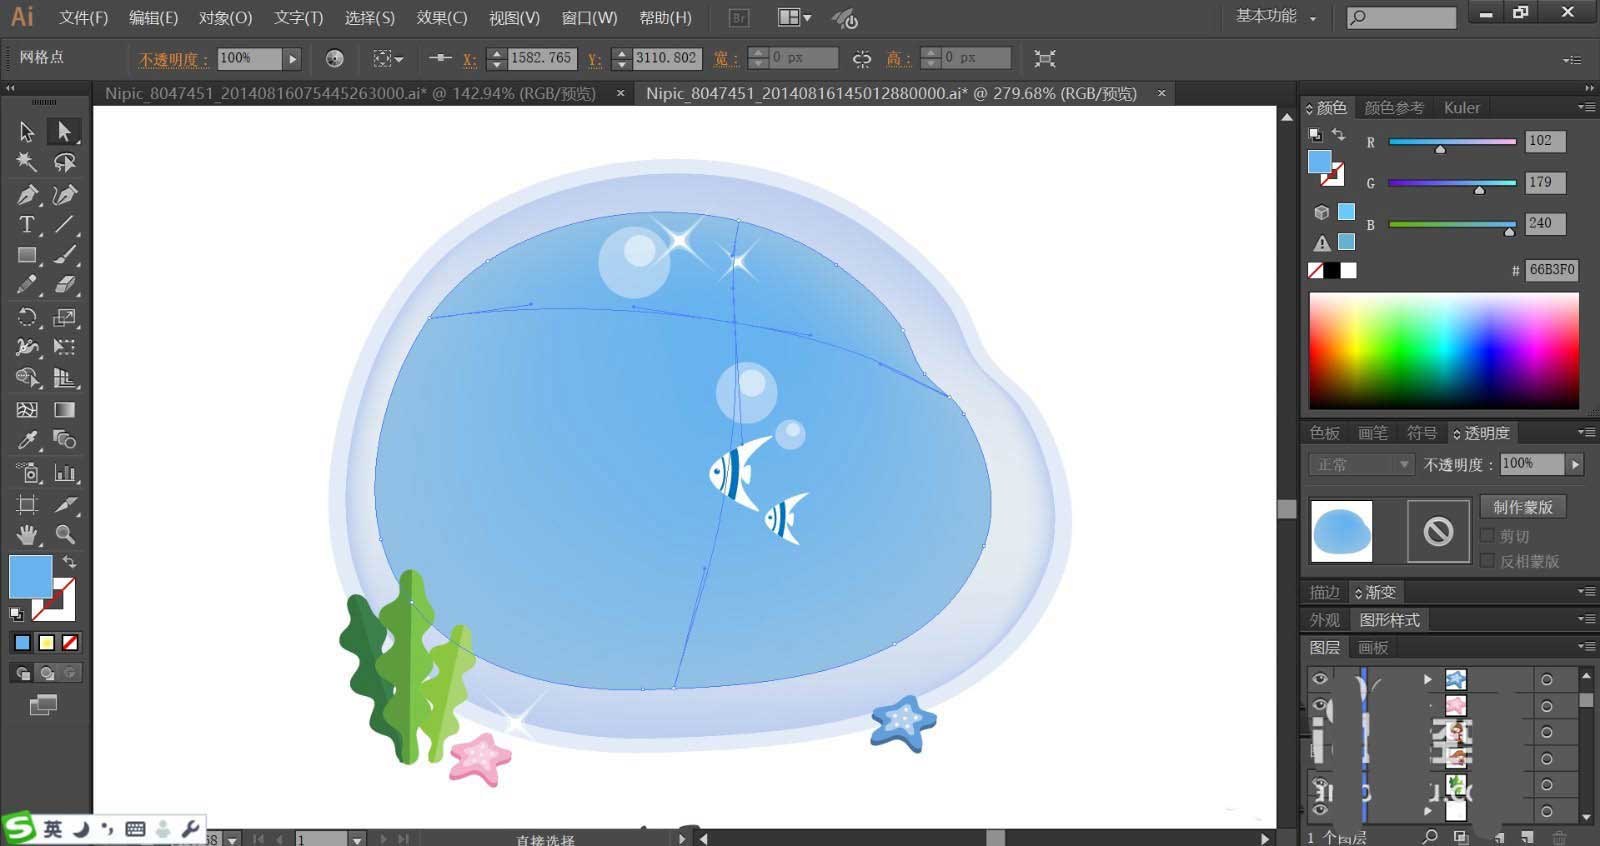This screenshot has width=1600, height=846.
Task: Open the 文件(F) menu
Action: [x=83, y=18]
